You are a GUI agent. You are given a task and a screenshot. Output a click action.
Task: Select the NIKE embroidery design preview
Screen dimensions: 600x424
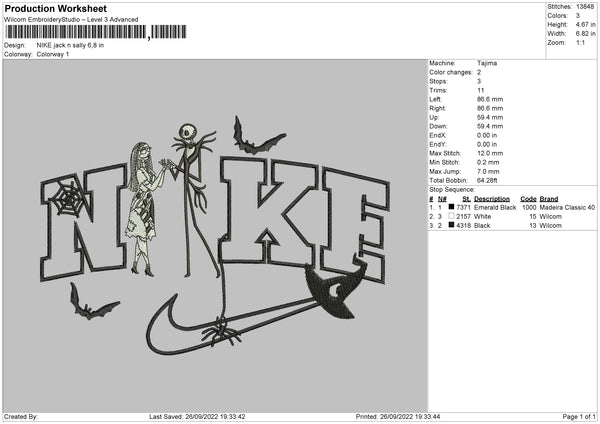(215, 236)
